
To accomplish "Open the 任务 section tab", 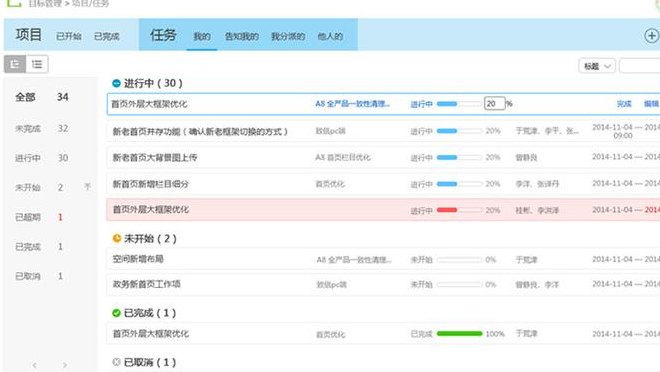I will 163,35.
